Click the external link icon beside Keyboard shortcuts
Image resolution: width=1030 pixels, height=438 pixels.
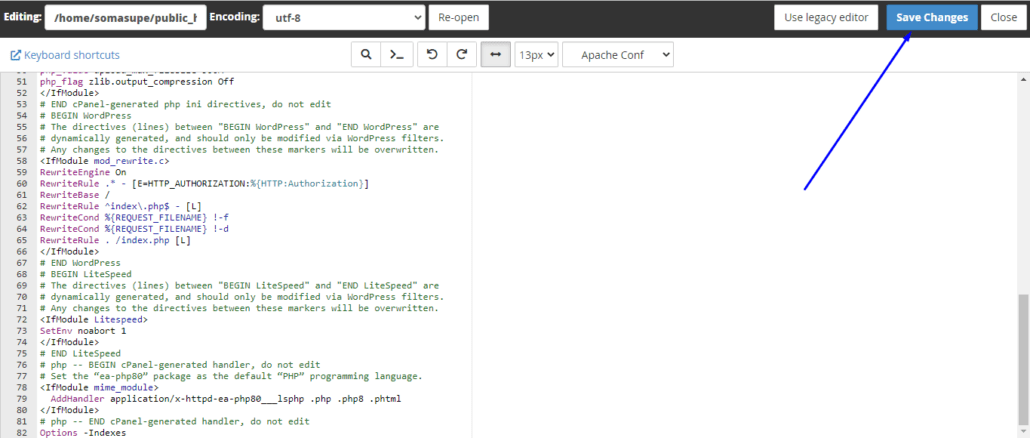tap(16, 55)
